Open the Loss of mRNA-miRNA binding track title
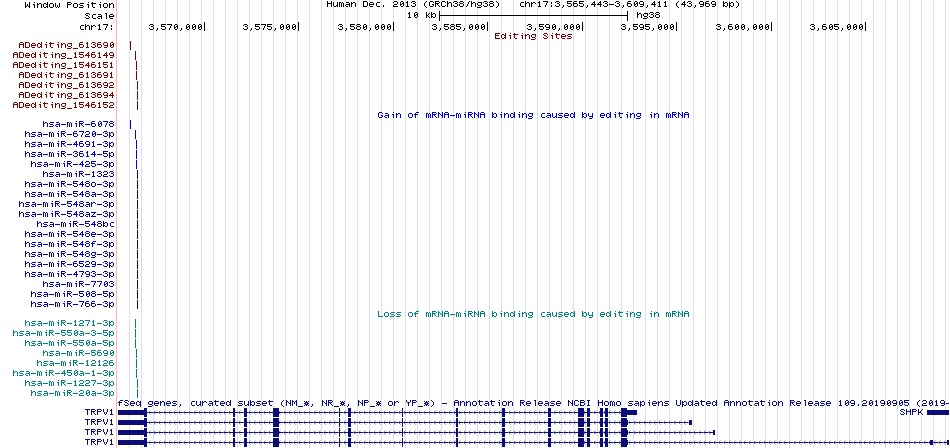The width and height of the screenshot is (950, 448). [x=533, y=314]
